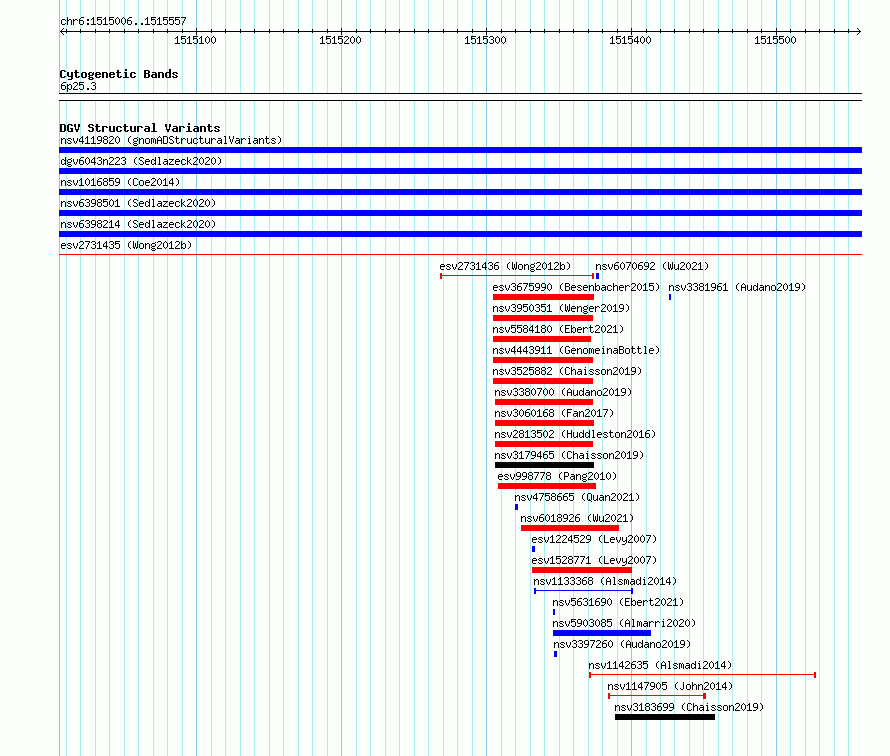The width and height of the screenshot is (890, 756).
Task: Click the ruler's left end arrow
Action: click(x=62, y=31)
